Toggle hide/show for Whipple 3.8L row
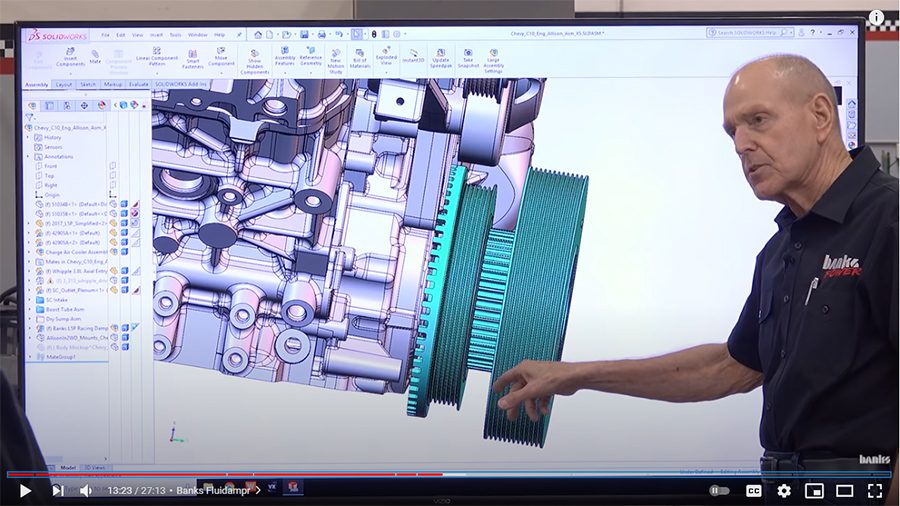The image size is (900, 506). tap(114, 271)
